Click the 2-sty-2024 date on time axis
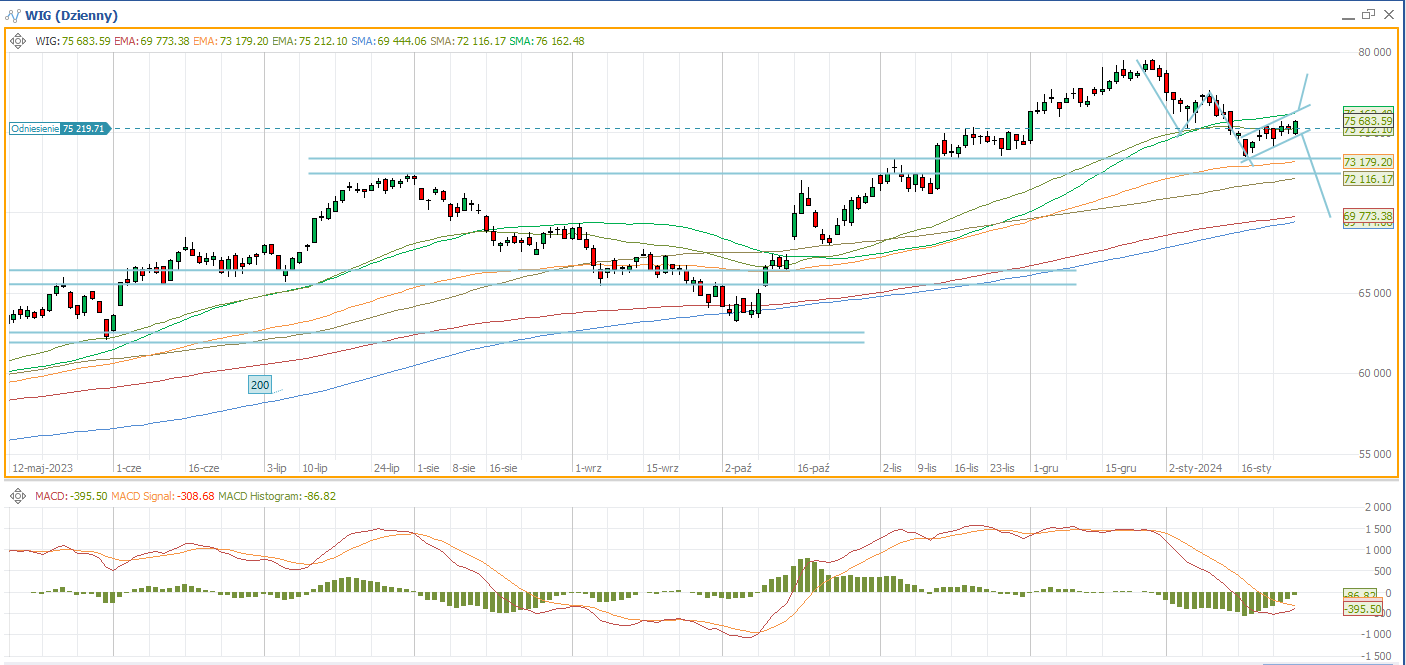Viewport: 1406px width, 665px height. pos(1195,468)
